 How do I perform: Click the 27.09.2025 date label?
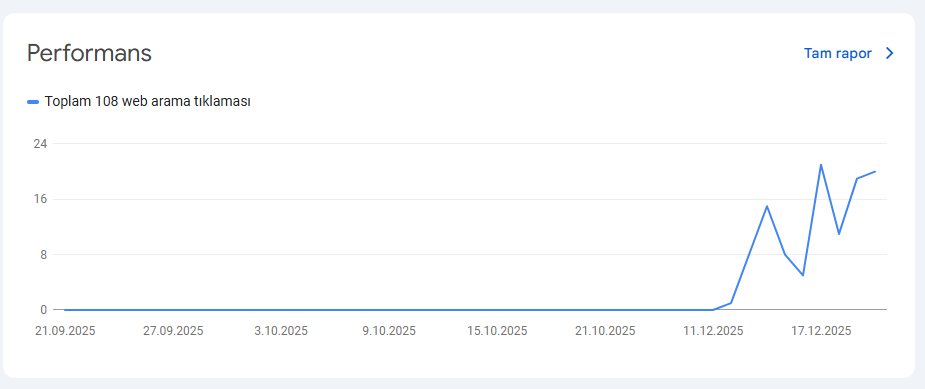pyautogui.click(x=173, y=331)
